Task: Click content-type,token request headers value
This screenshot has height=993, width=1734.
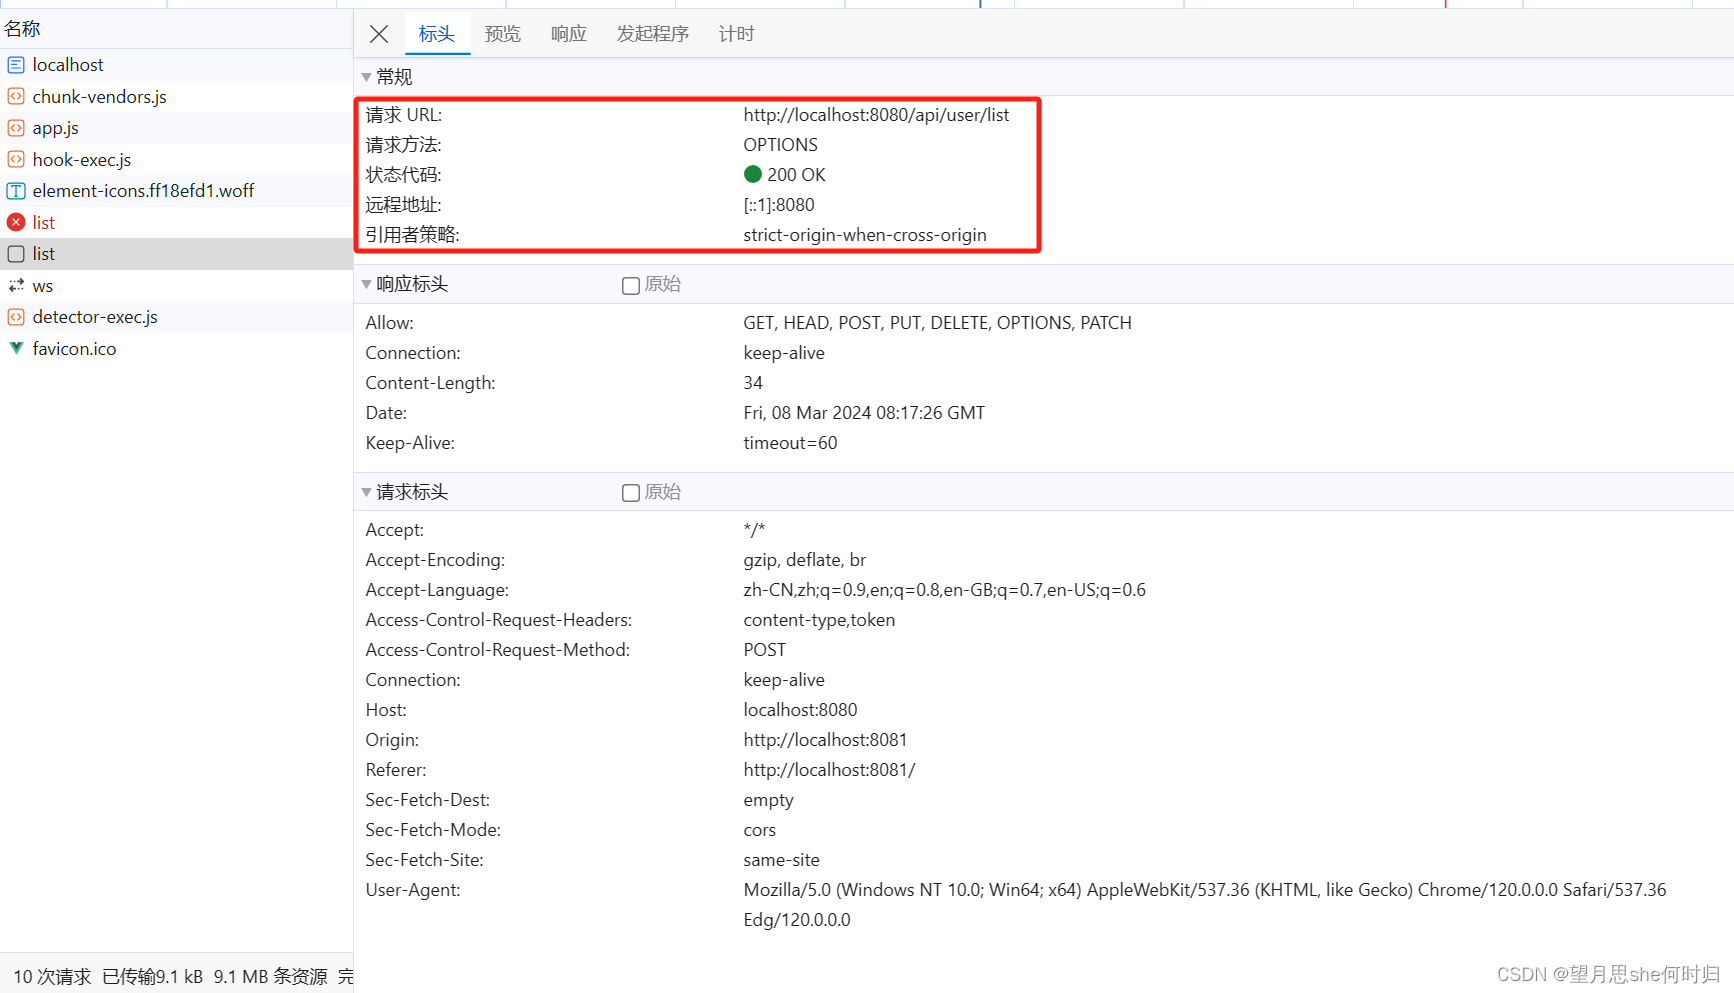Action: coord(819,620)
